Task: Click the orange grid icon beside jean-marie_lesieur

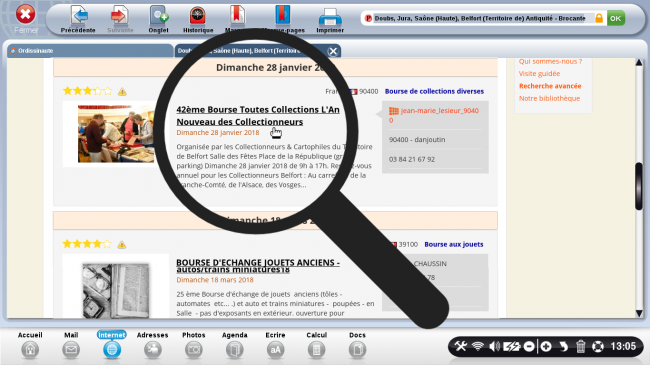Action: click(x=393, y=111)
